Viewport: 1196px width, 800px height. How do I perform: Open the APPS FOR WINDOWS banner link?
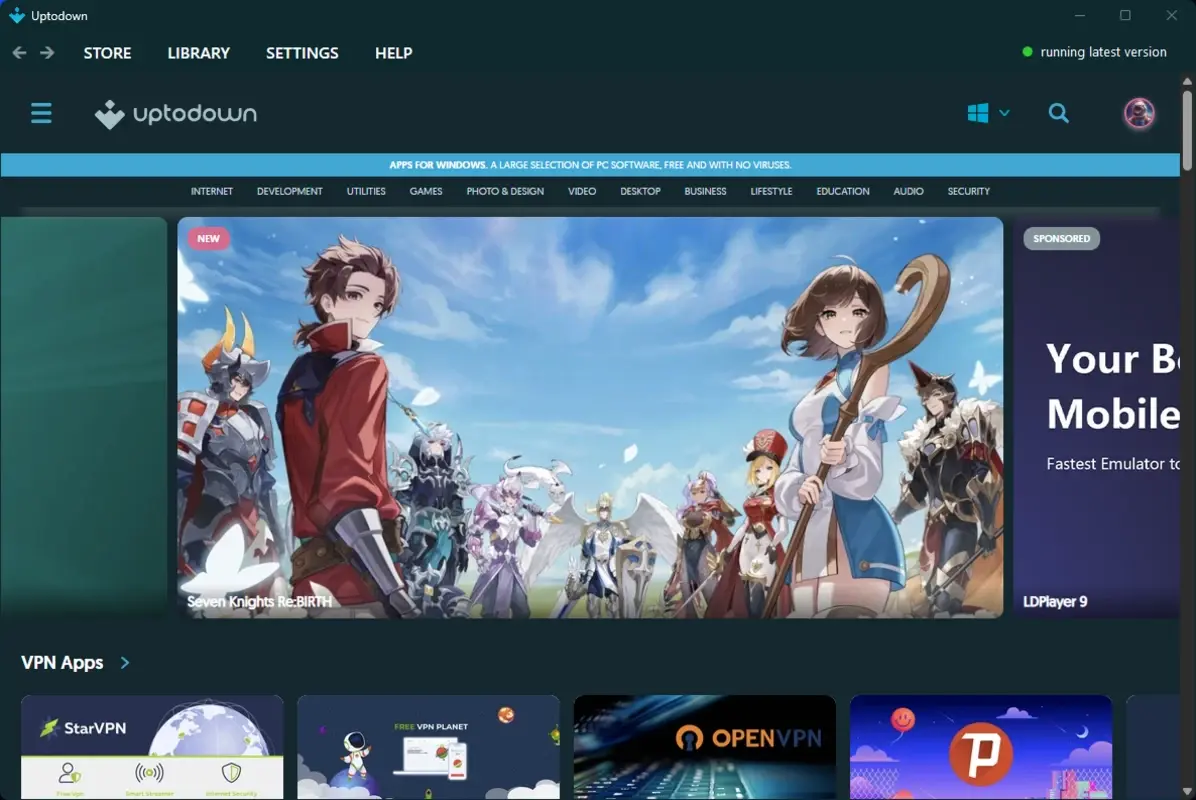590,164
